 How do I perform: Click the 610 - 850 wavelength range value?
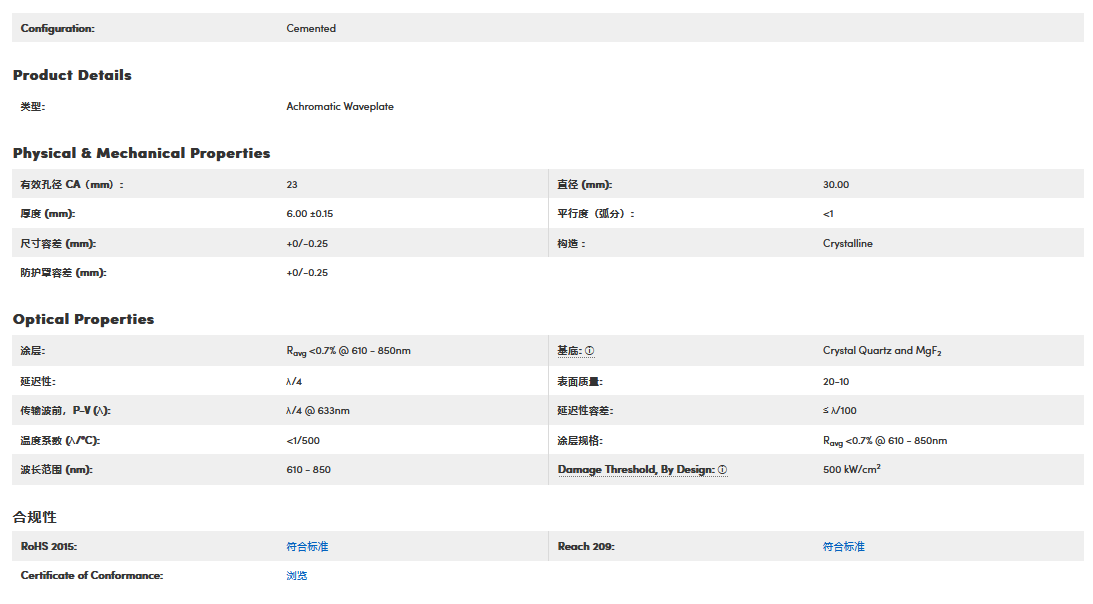308,470
